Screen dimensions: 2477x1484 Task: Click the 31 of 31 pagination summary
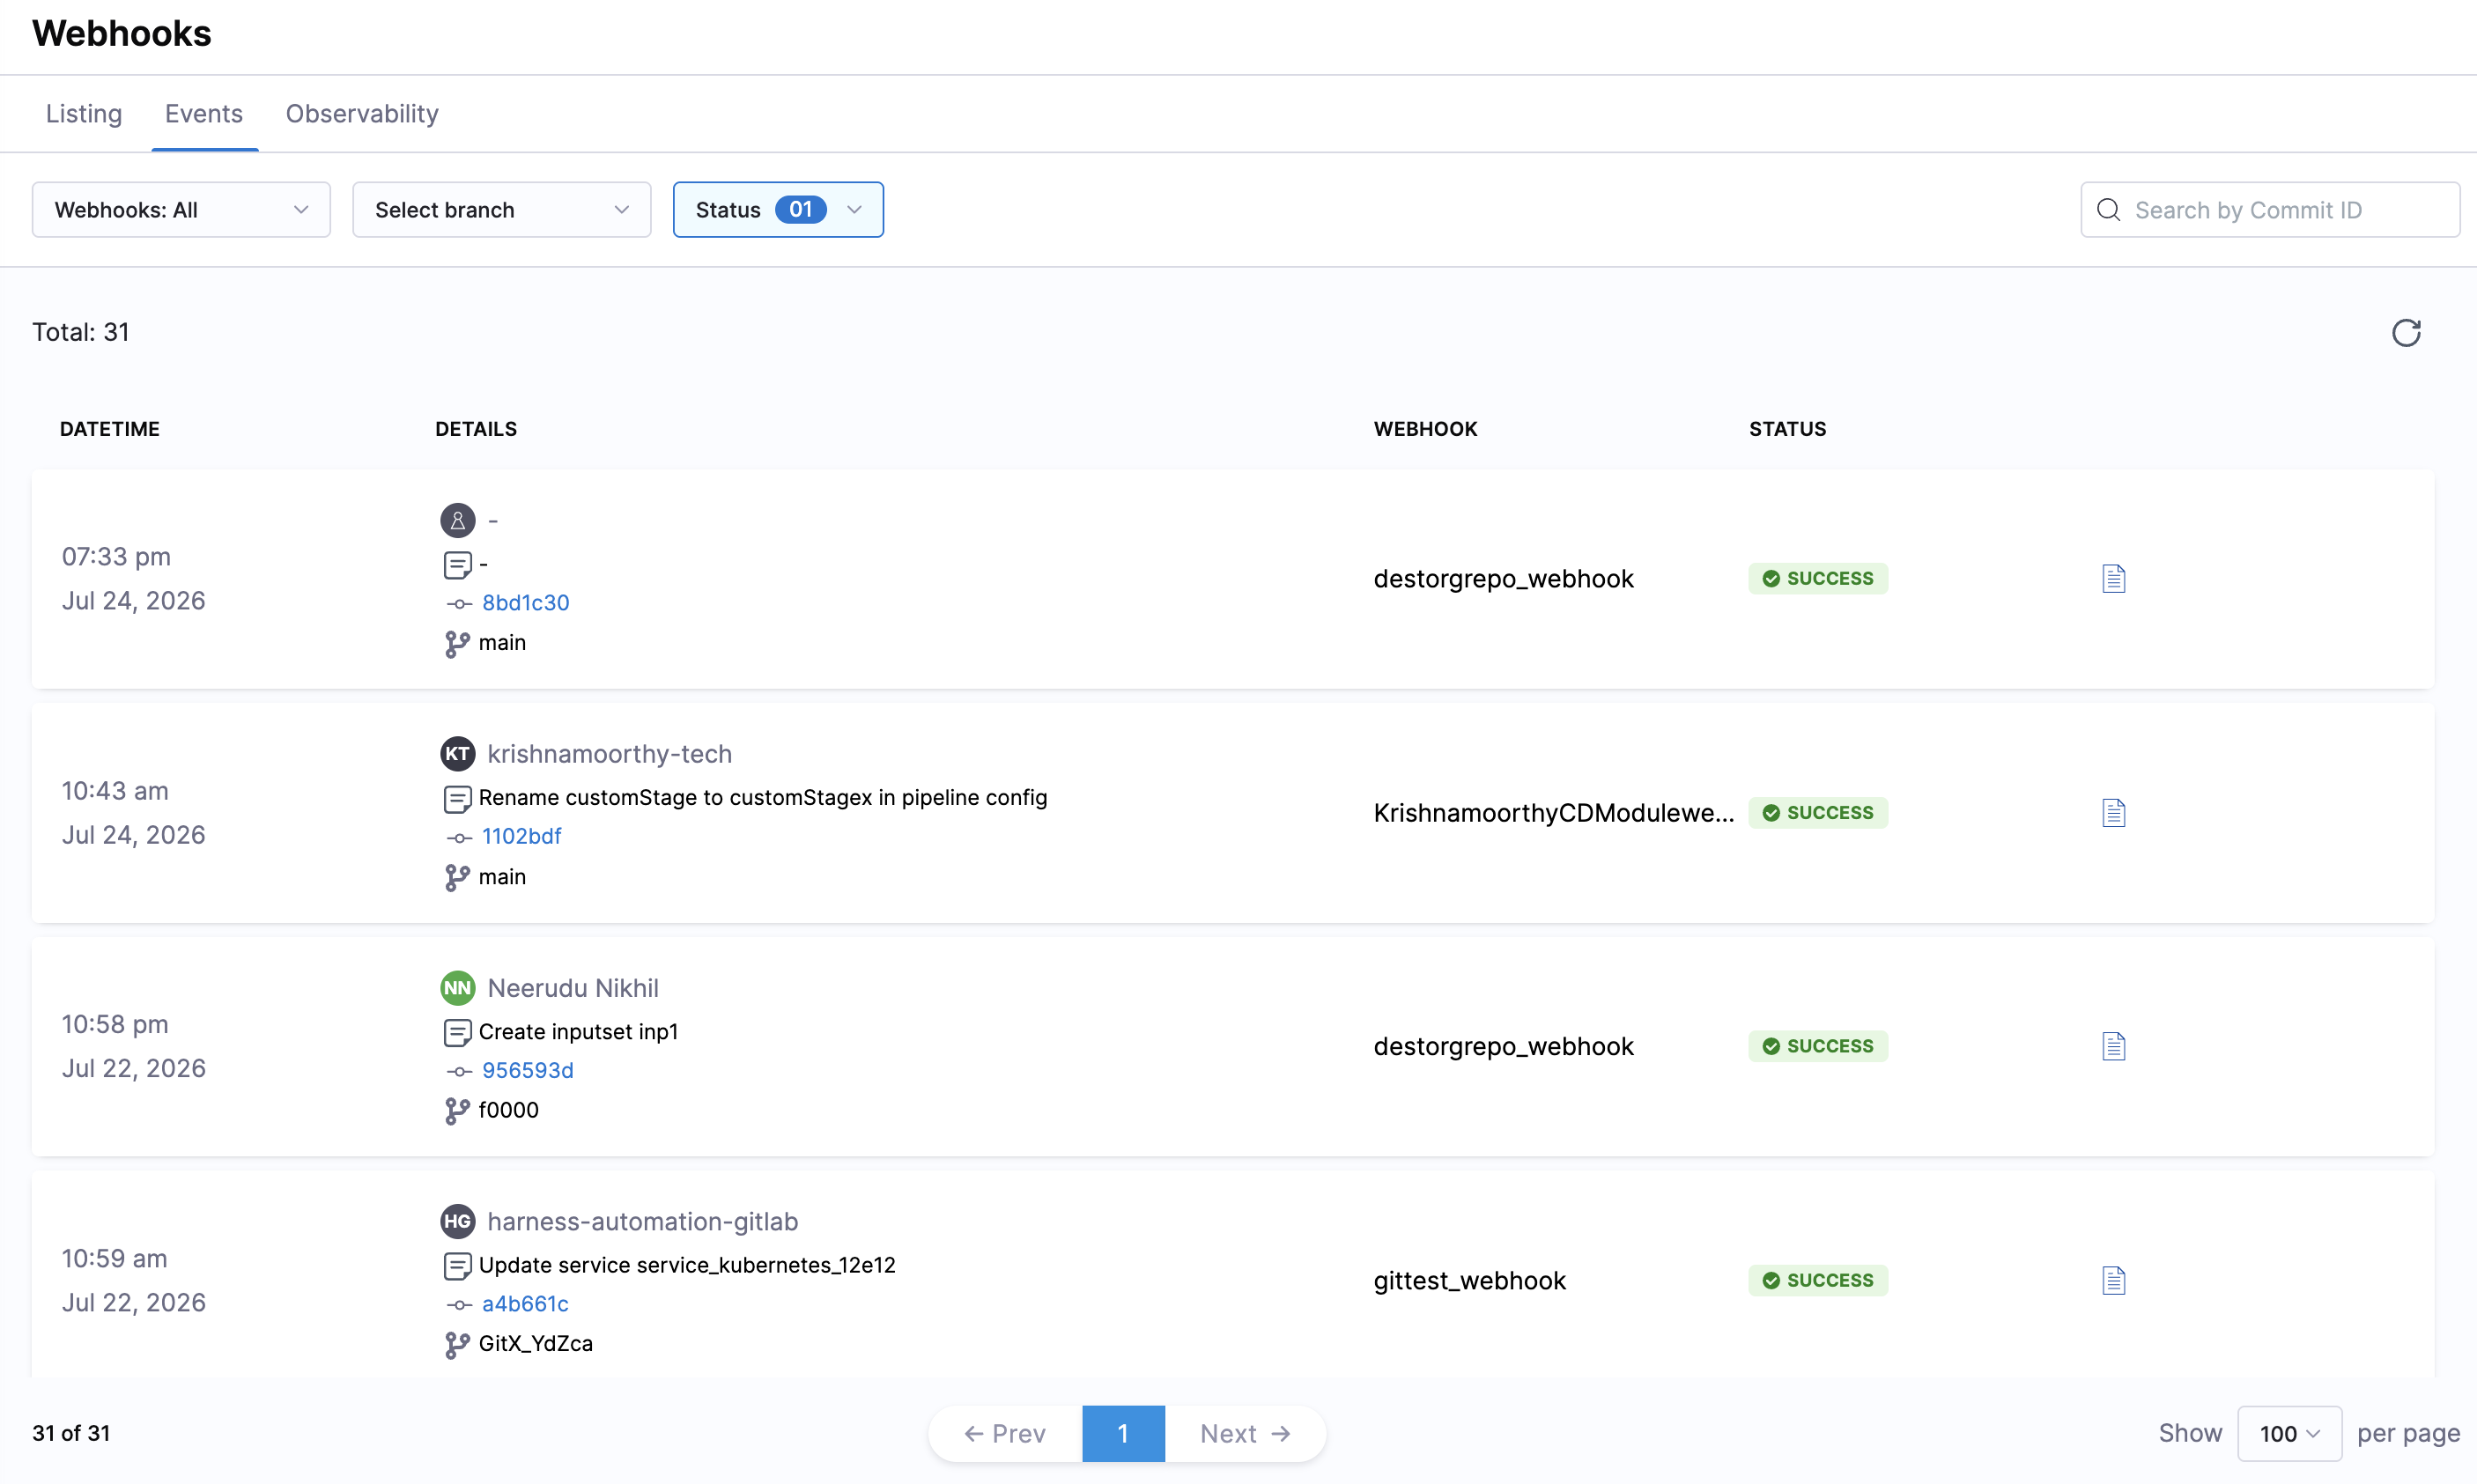tap(71, 1433)
